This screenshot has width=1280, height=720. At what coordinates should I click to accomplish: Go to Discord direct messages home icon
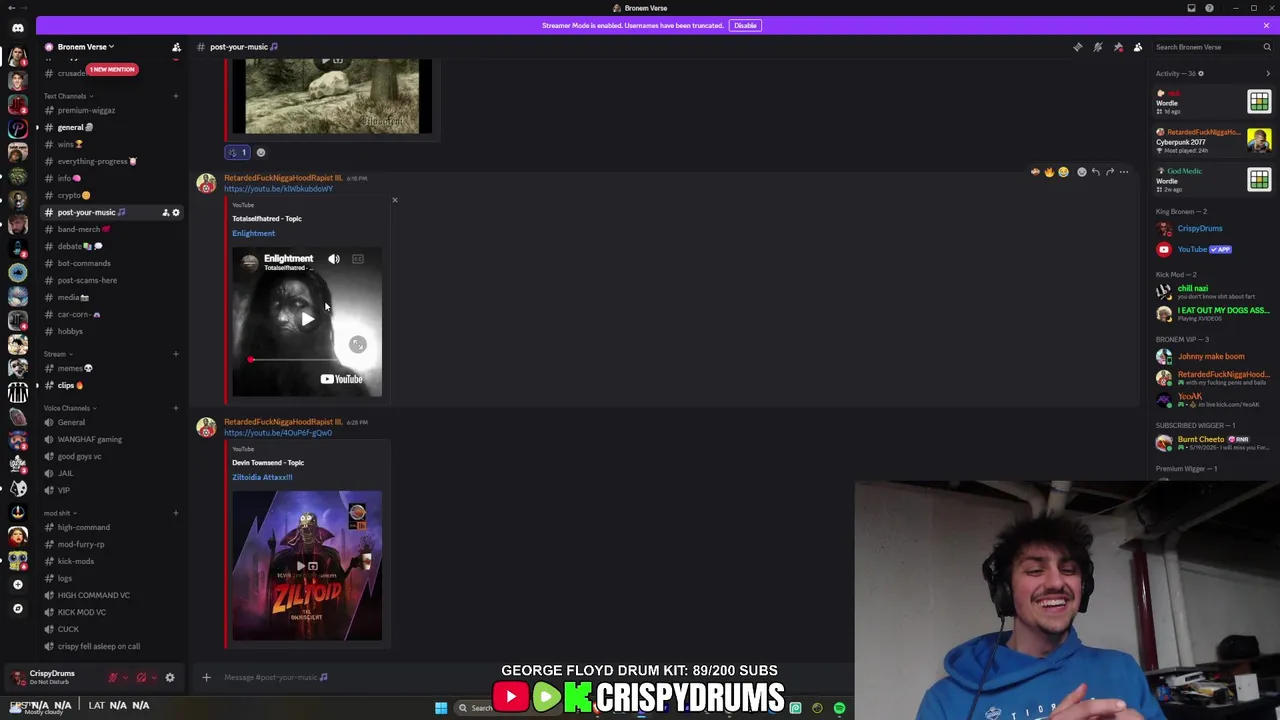tap(18, 28)
